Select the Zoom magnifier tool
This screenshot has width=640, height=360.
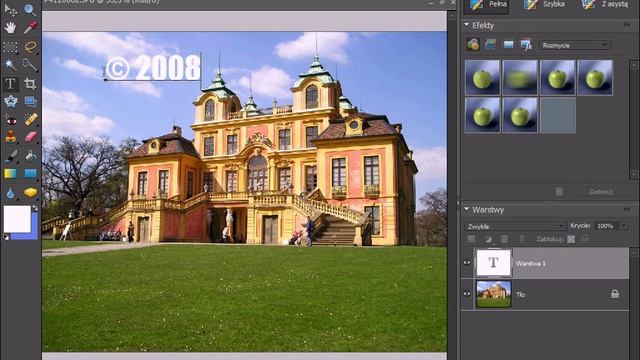click(x=30, y=9)
